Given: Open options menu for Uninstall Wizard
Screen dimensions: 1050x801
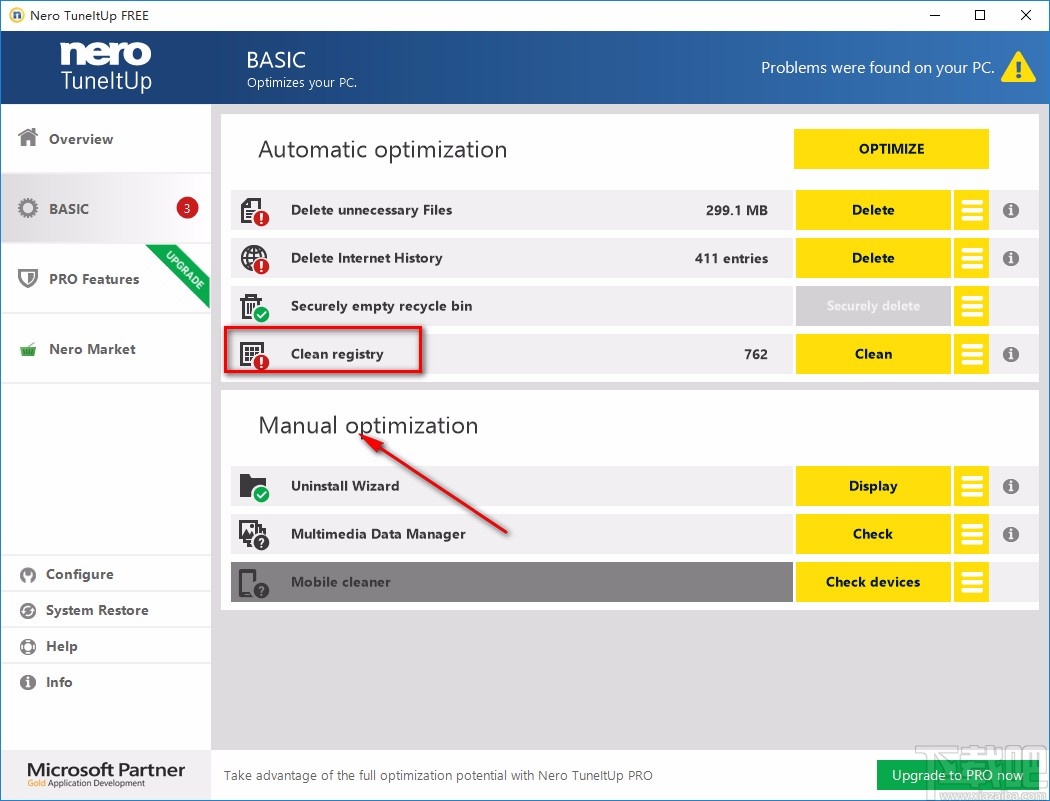Looking at the screenshot, I should tap(971, 486).
